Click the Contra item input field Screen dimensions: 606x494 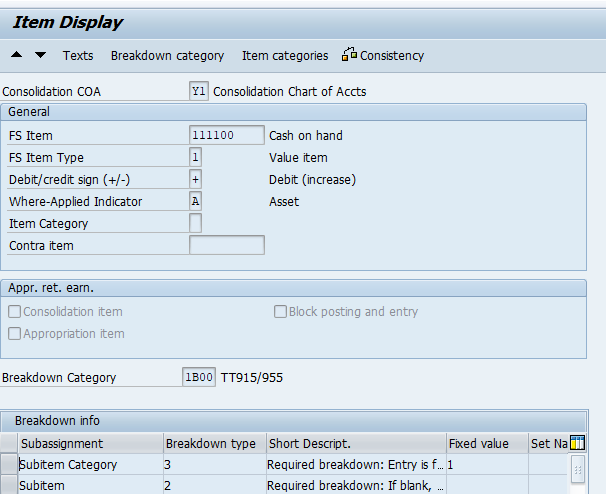coord(226,246)
